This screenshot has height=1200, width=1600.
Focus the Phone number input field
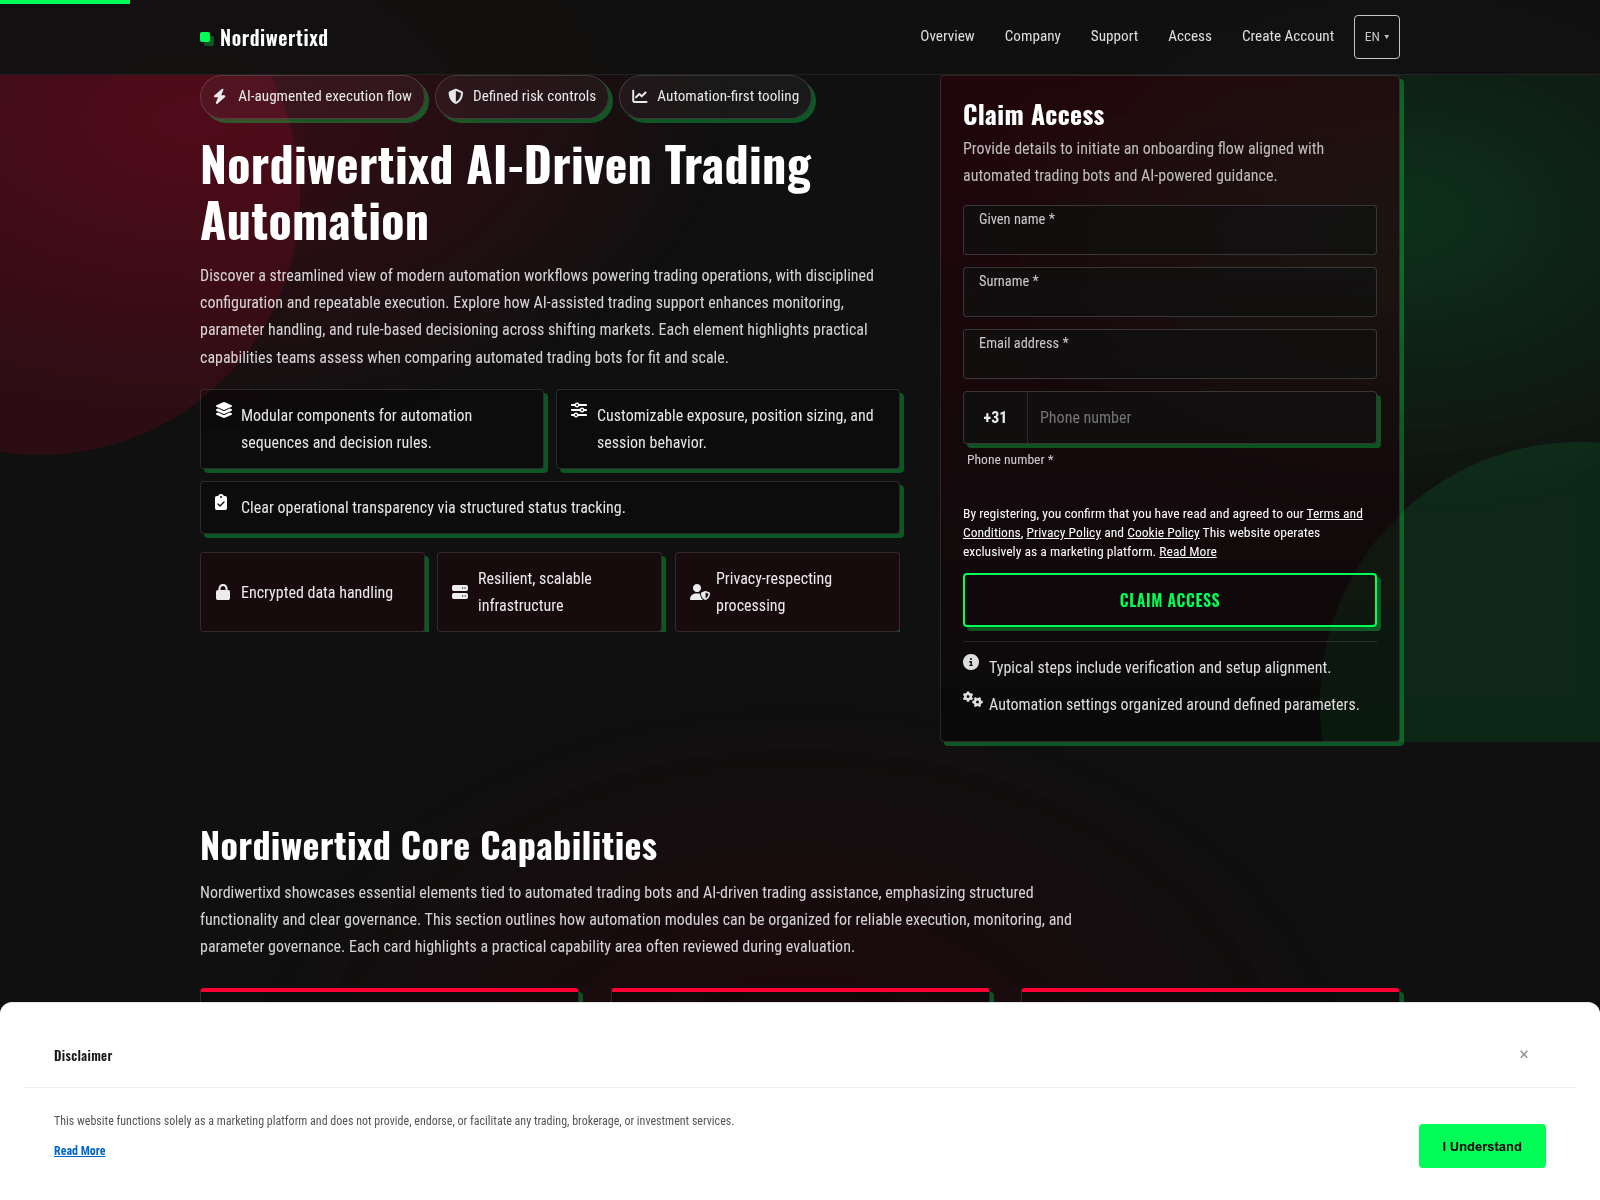pos(1202,418)
